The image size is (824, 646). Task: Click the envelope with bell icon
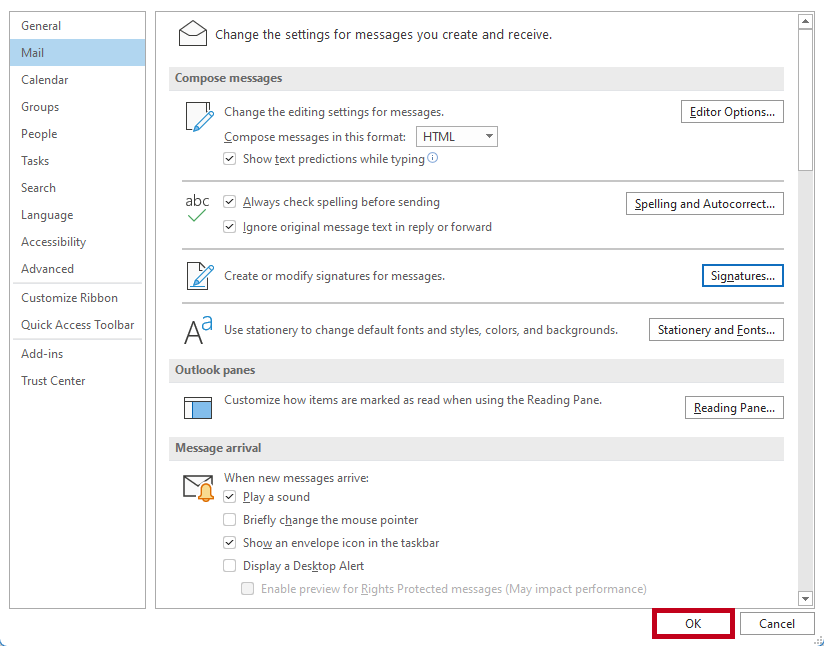(198, 488)
